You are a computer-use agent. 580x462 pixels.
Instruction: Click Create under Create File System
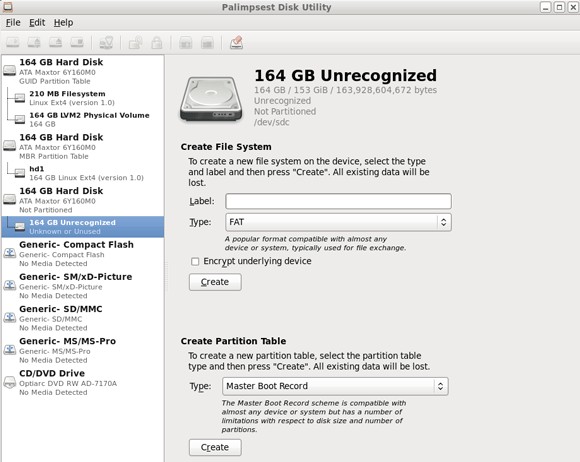coord(215,282)
